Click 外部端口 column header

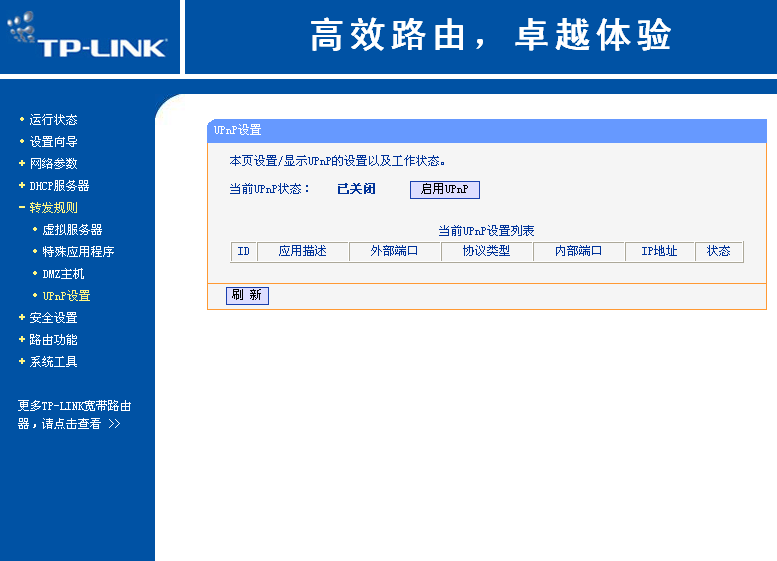coord(394,251)
